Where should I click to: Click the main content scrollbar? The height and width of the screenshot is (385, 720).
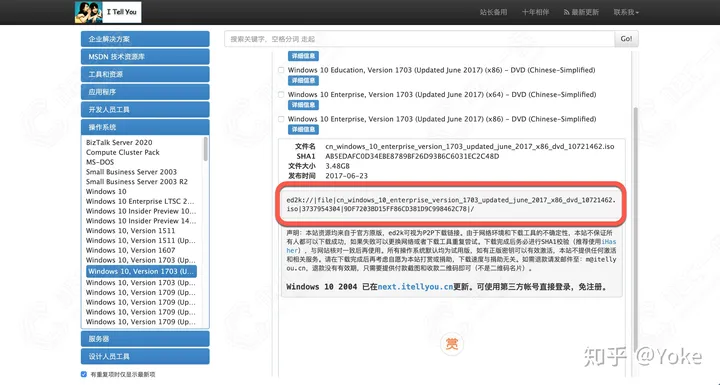636,230
